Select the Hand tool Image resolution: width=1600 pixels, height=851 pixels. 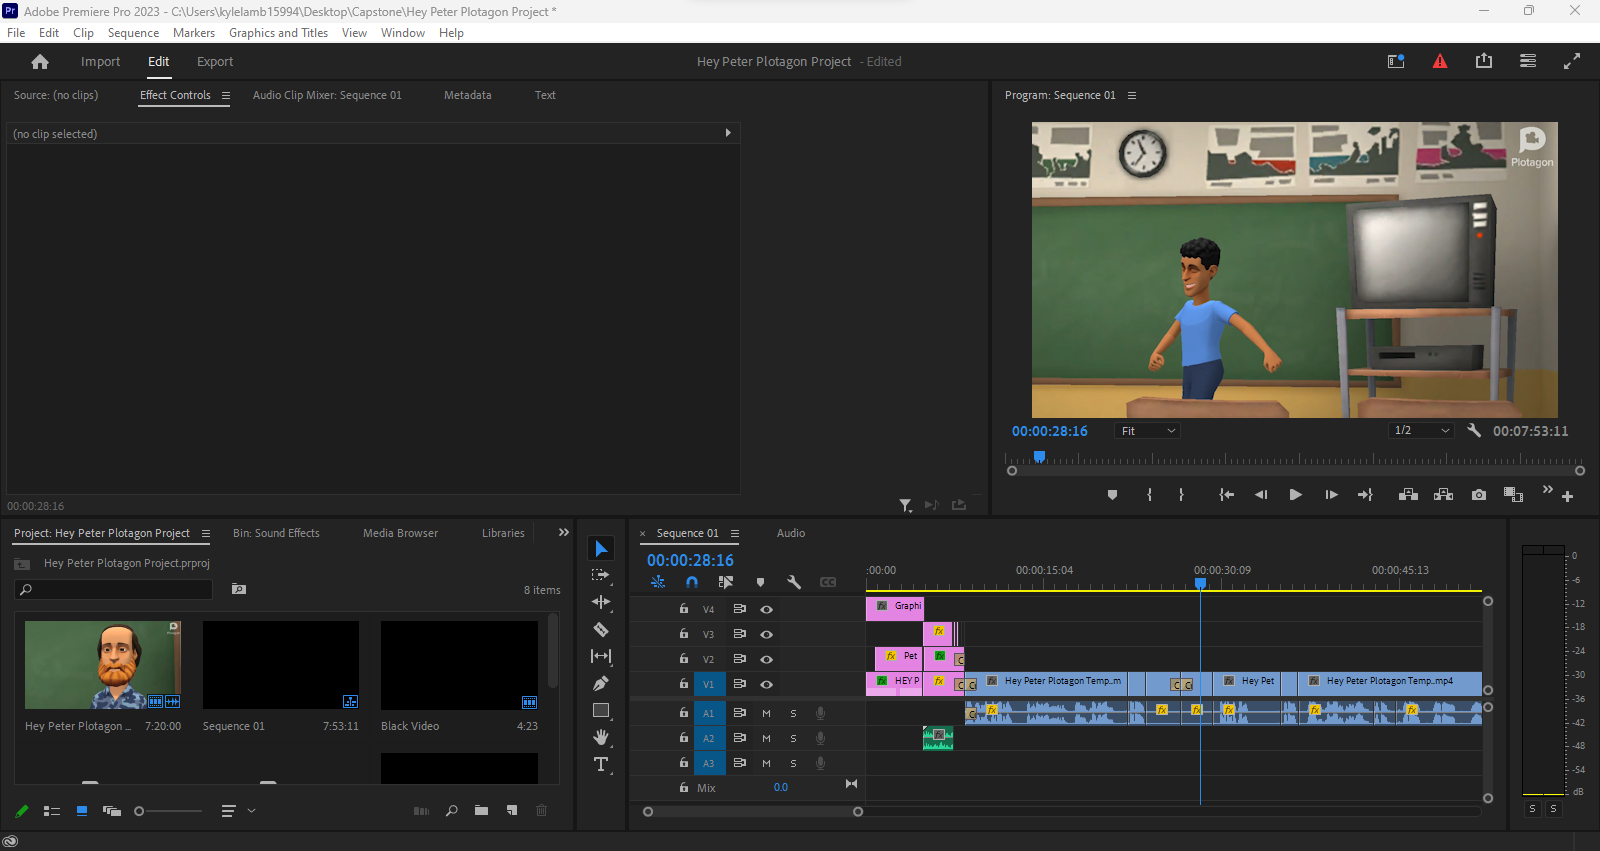coord(601,738)
